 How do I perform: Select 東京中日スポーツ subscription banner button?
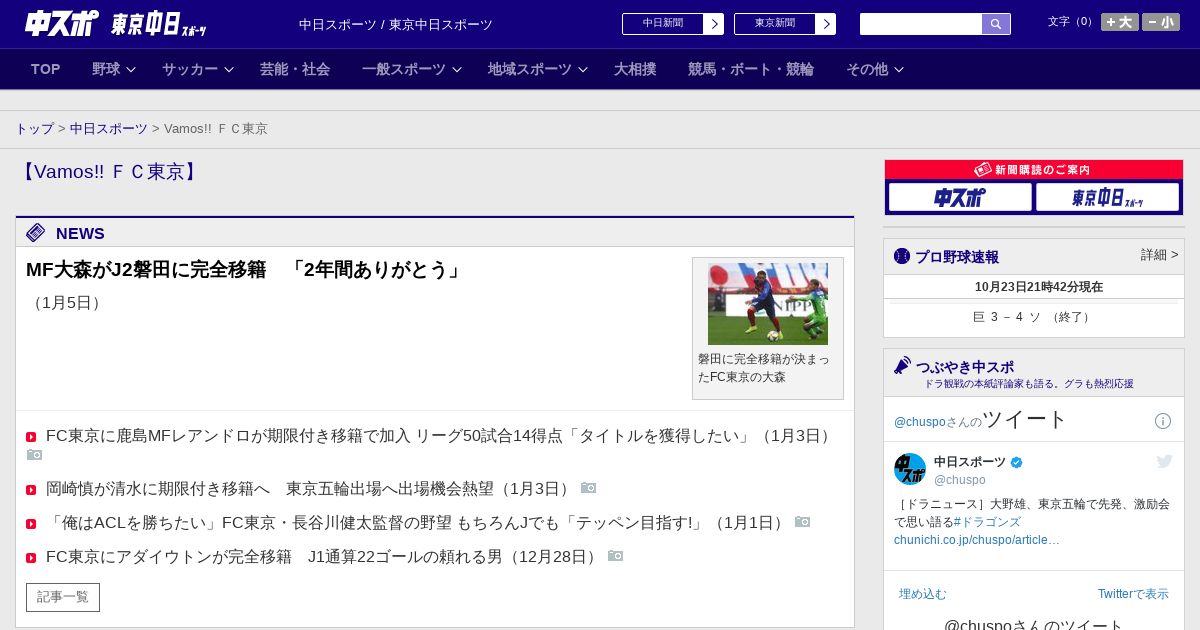[1108, 197]
